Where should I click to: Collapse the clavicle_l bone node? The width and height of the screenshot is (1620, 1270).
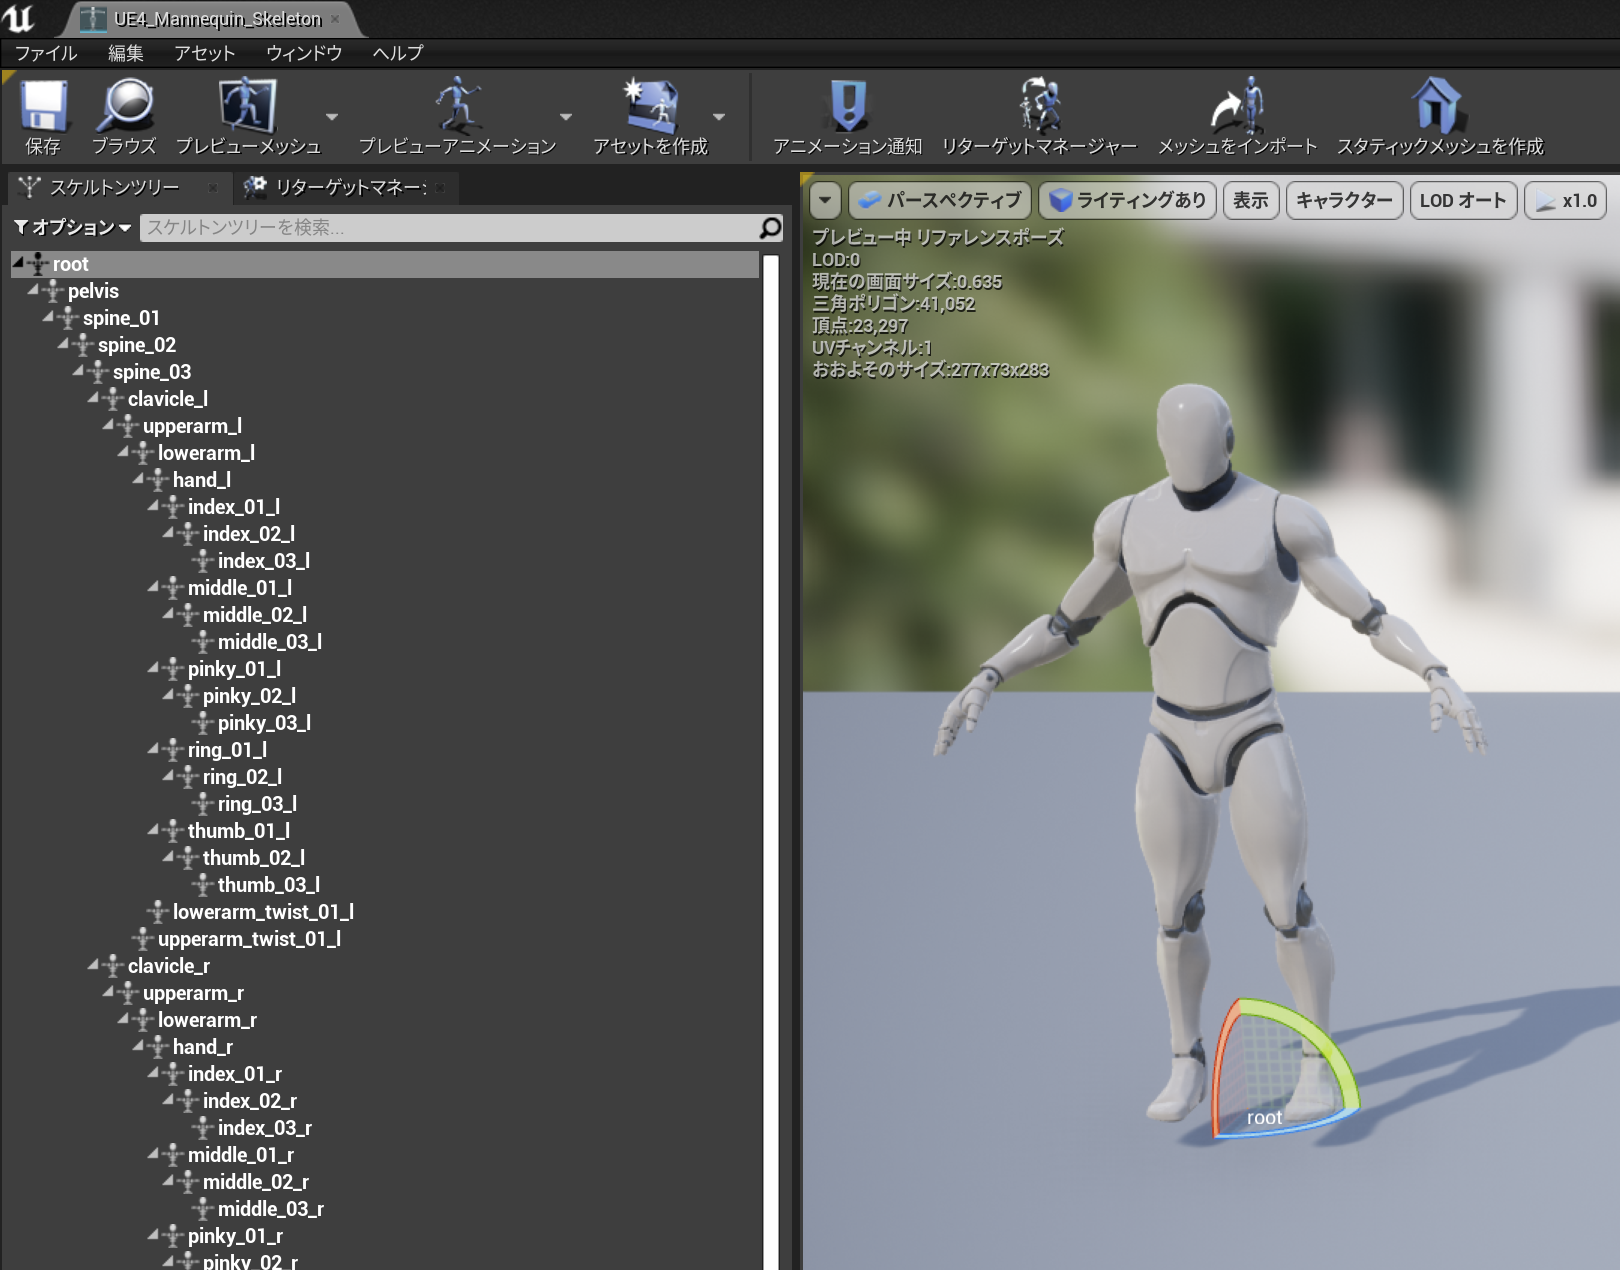coord(93,397)
